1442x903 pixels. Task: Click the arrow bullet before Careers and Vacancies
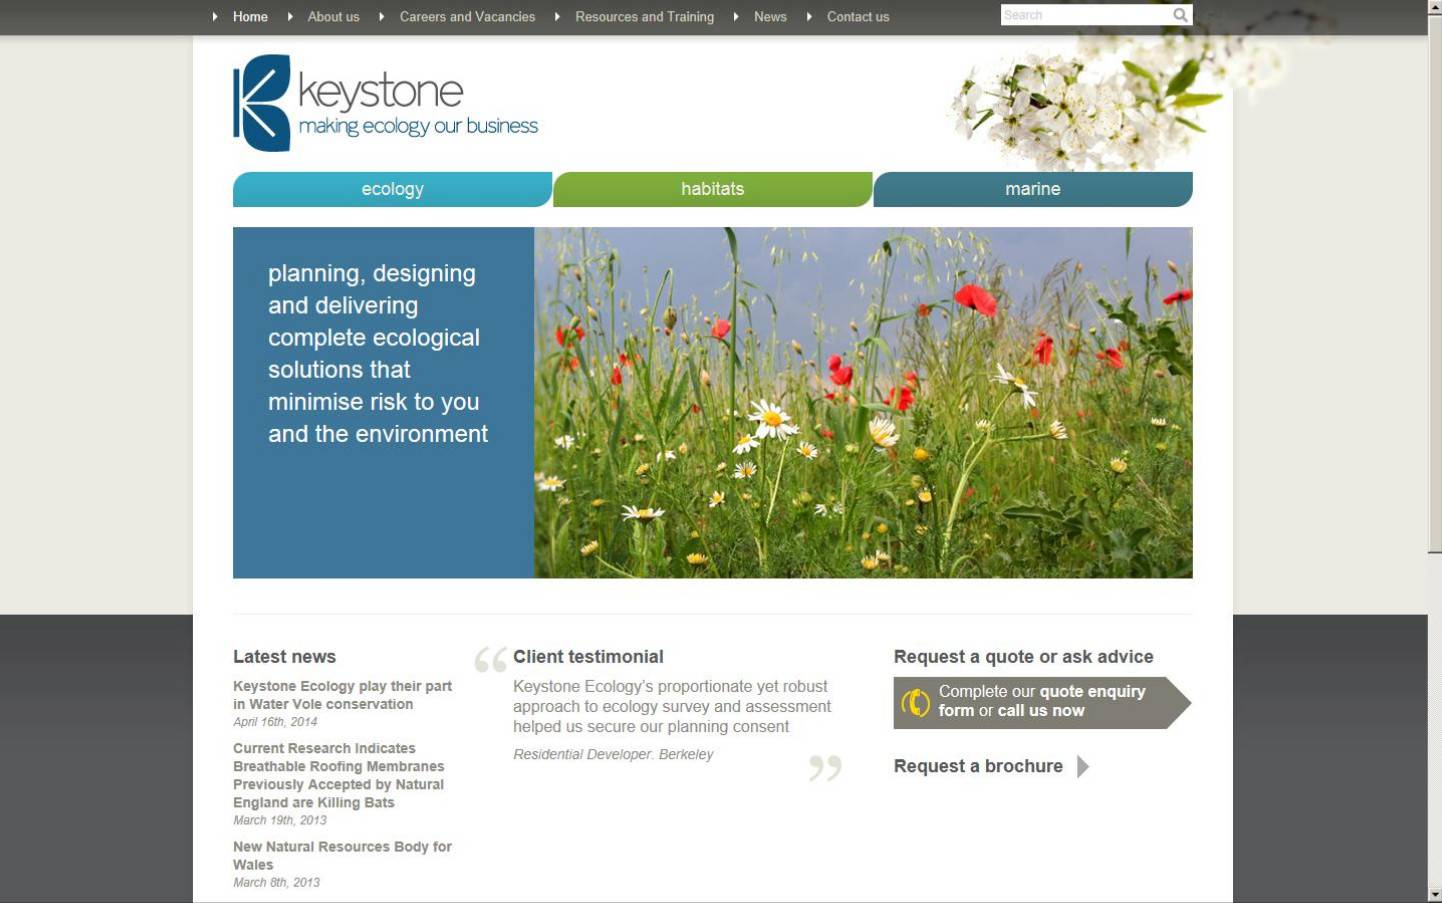coord(382,16)
